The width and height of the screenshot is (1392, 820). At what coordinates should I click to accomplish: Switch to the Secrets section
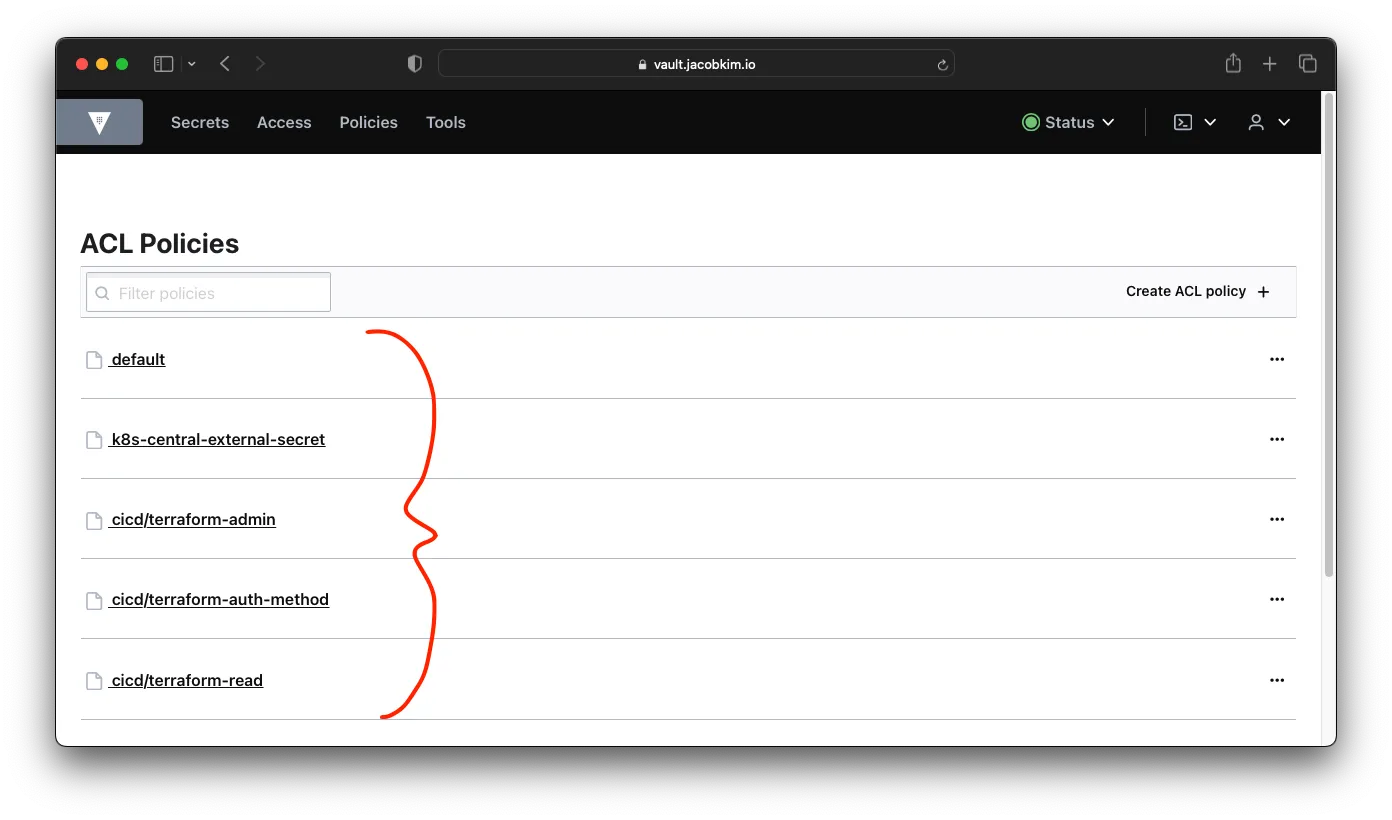coord(199,122)
